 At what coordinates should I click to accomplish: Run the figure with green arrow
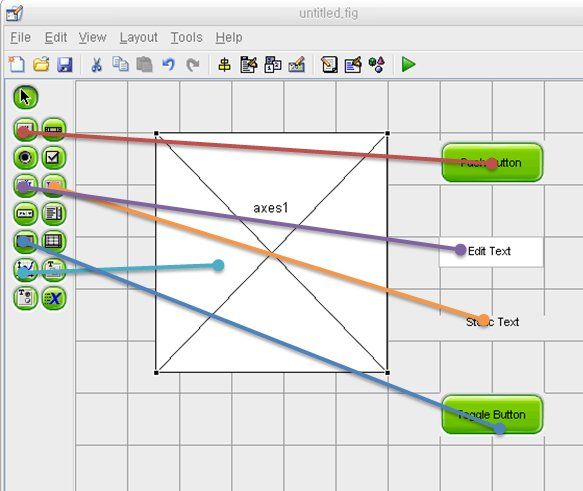point(408,65)
